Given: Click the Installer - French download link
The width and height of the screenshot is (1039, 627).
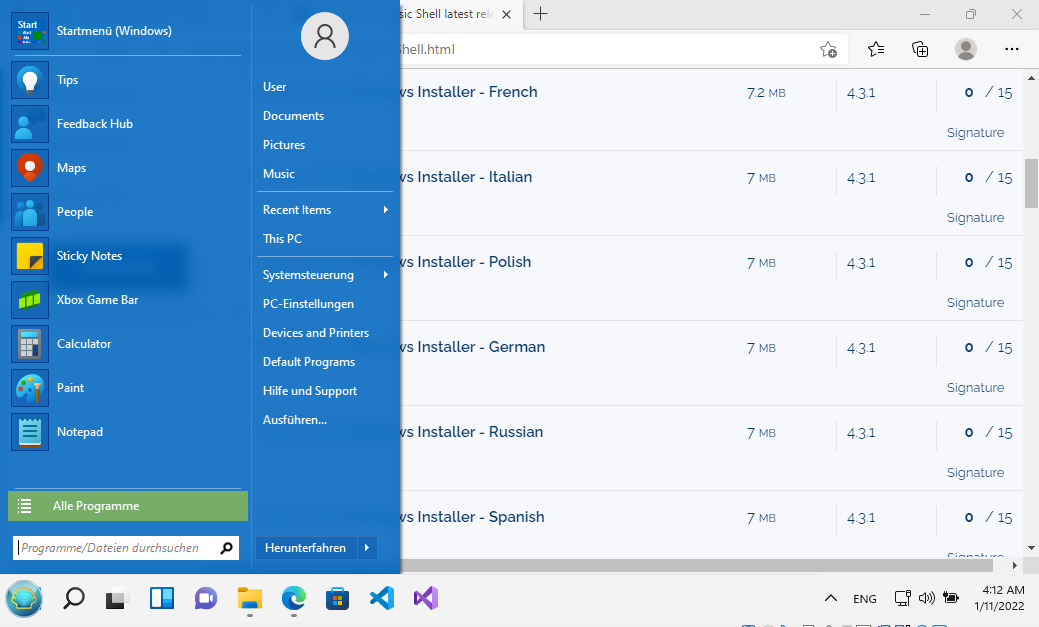Looking at the screenshot, I should pos(469,92).
